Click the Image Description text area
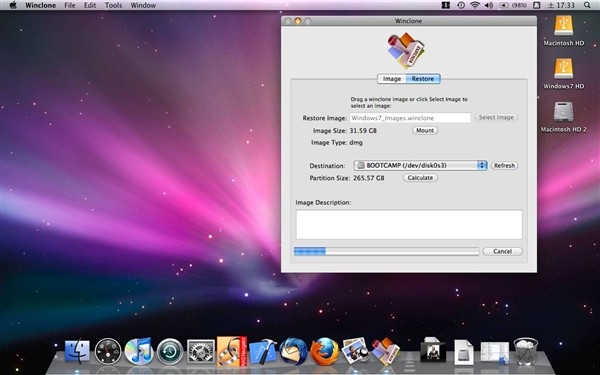The width and height of the screenshot is (600, 375). click(x=409, y=225)
